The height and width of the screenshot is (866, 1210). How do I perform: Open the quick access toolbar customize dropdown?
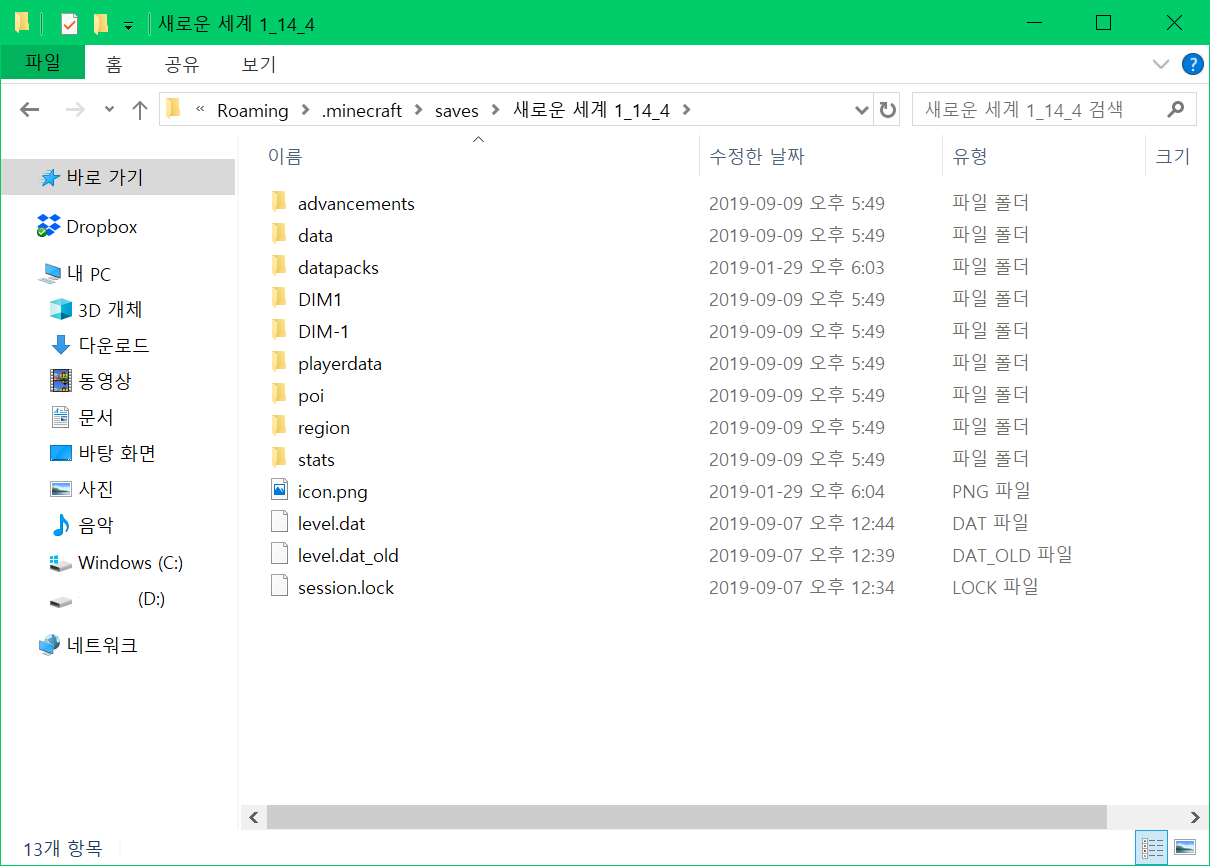click(128, 24)
